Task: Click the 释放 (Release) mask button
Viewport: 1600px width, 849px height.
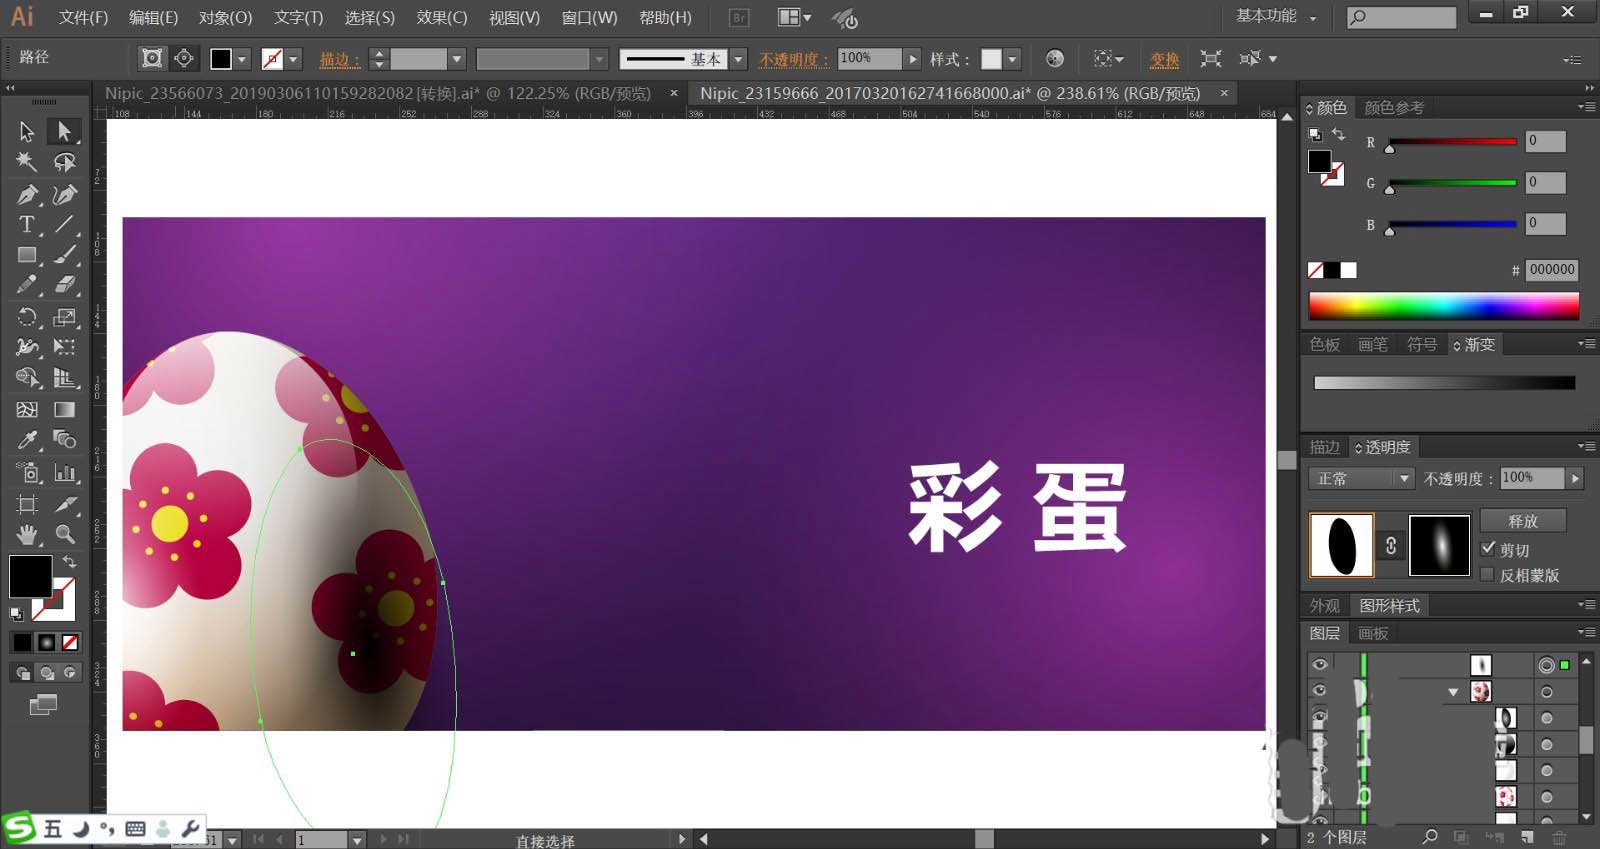Action: point(1523,521)
